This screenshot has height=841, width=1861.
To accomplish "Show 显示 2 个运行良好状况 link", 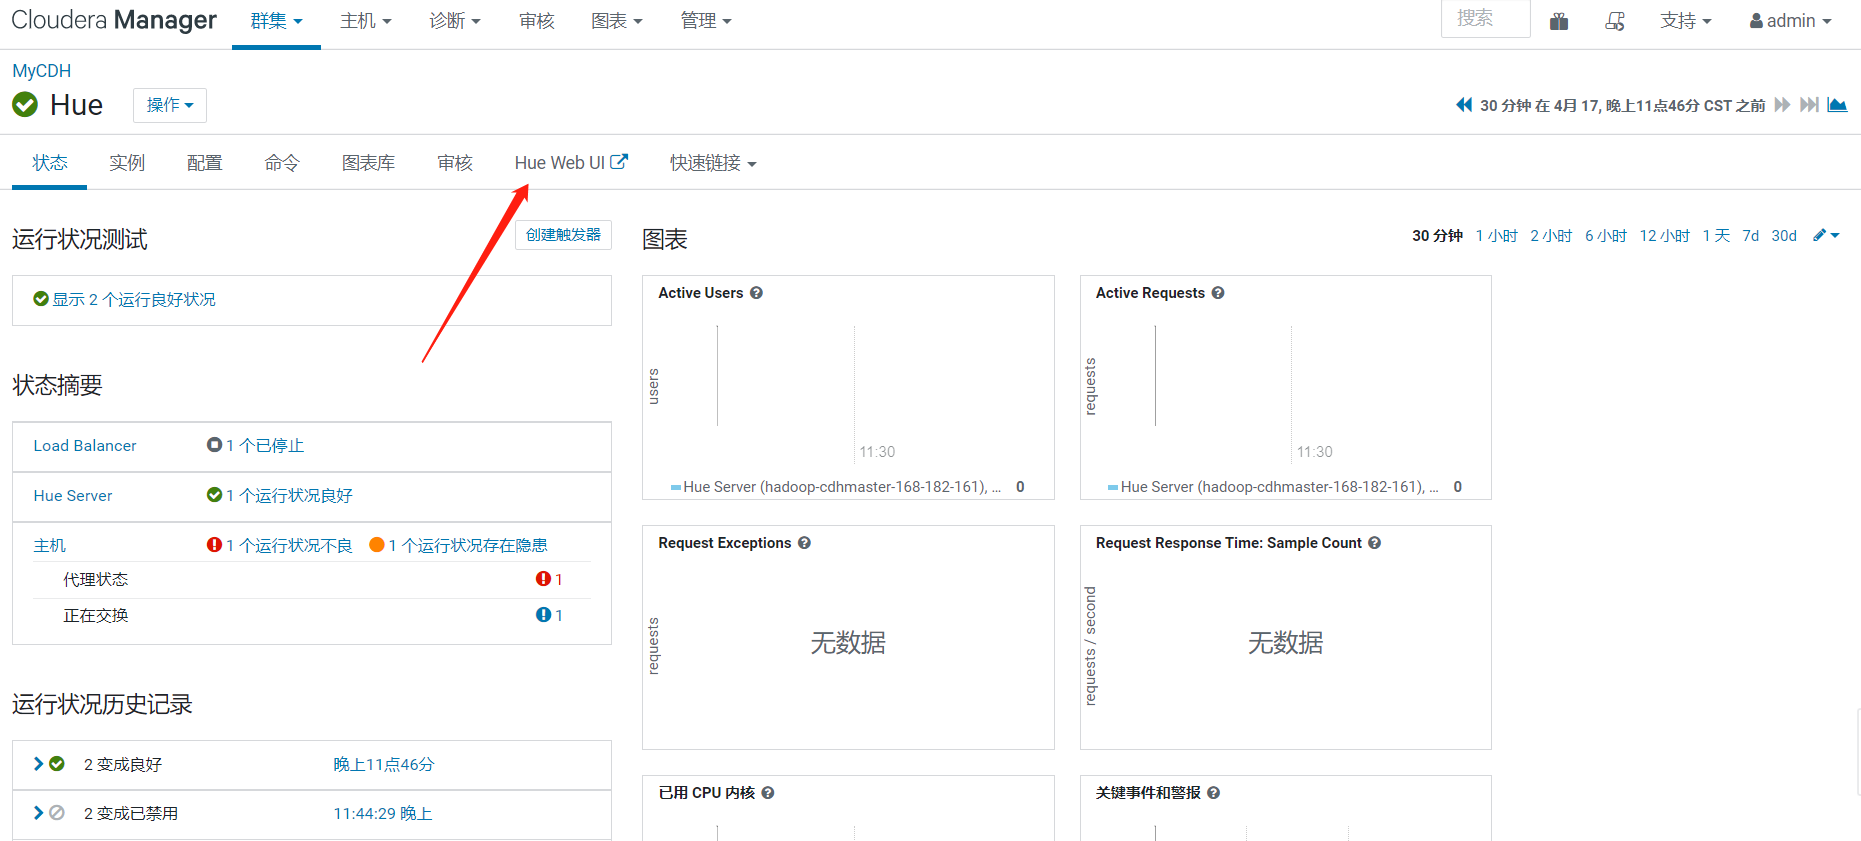I will tap(133, 299).
